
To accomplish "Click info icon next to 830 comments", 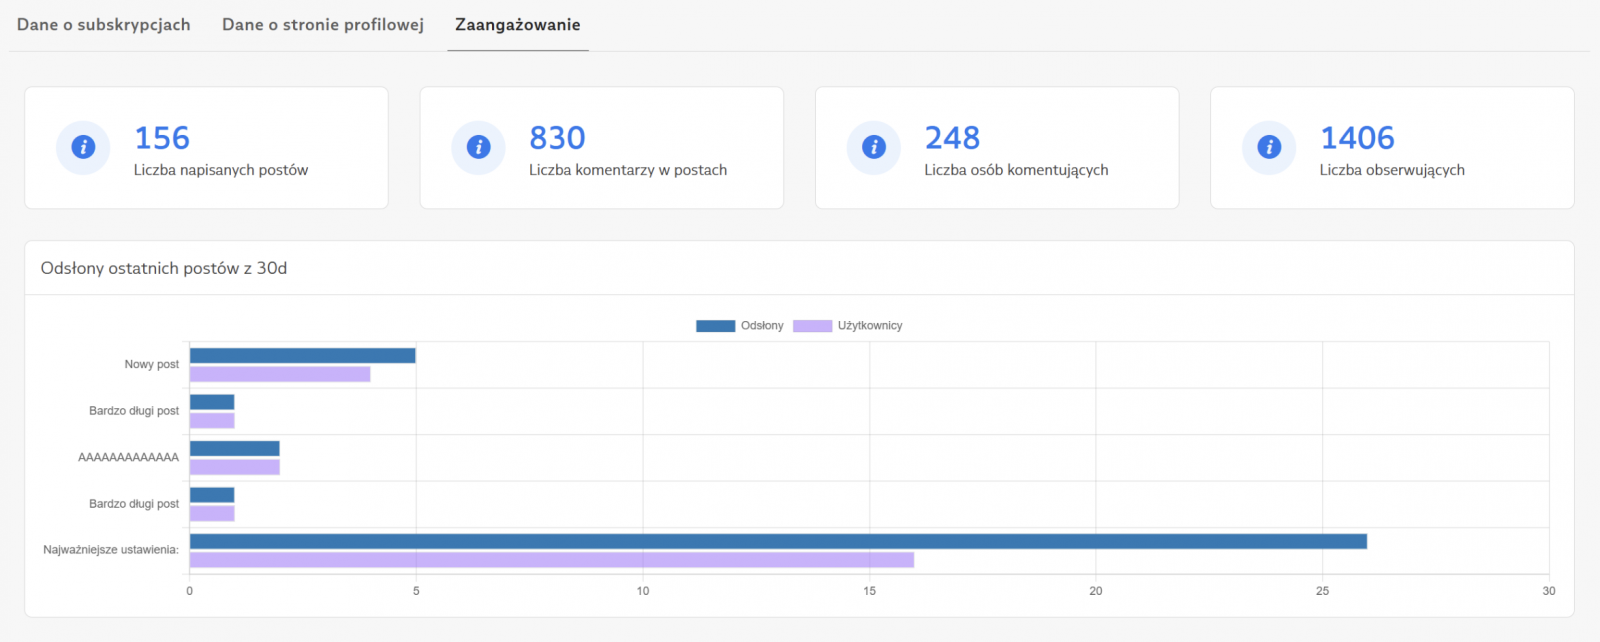I will pos(478,147).
